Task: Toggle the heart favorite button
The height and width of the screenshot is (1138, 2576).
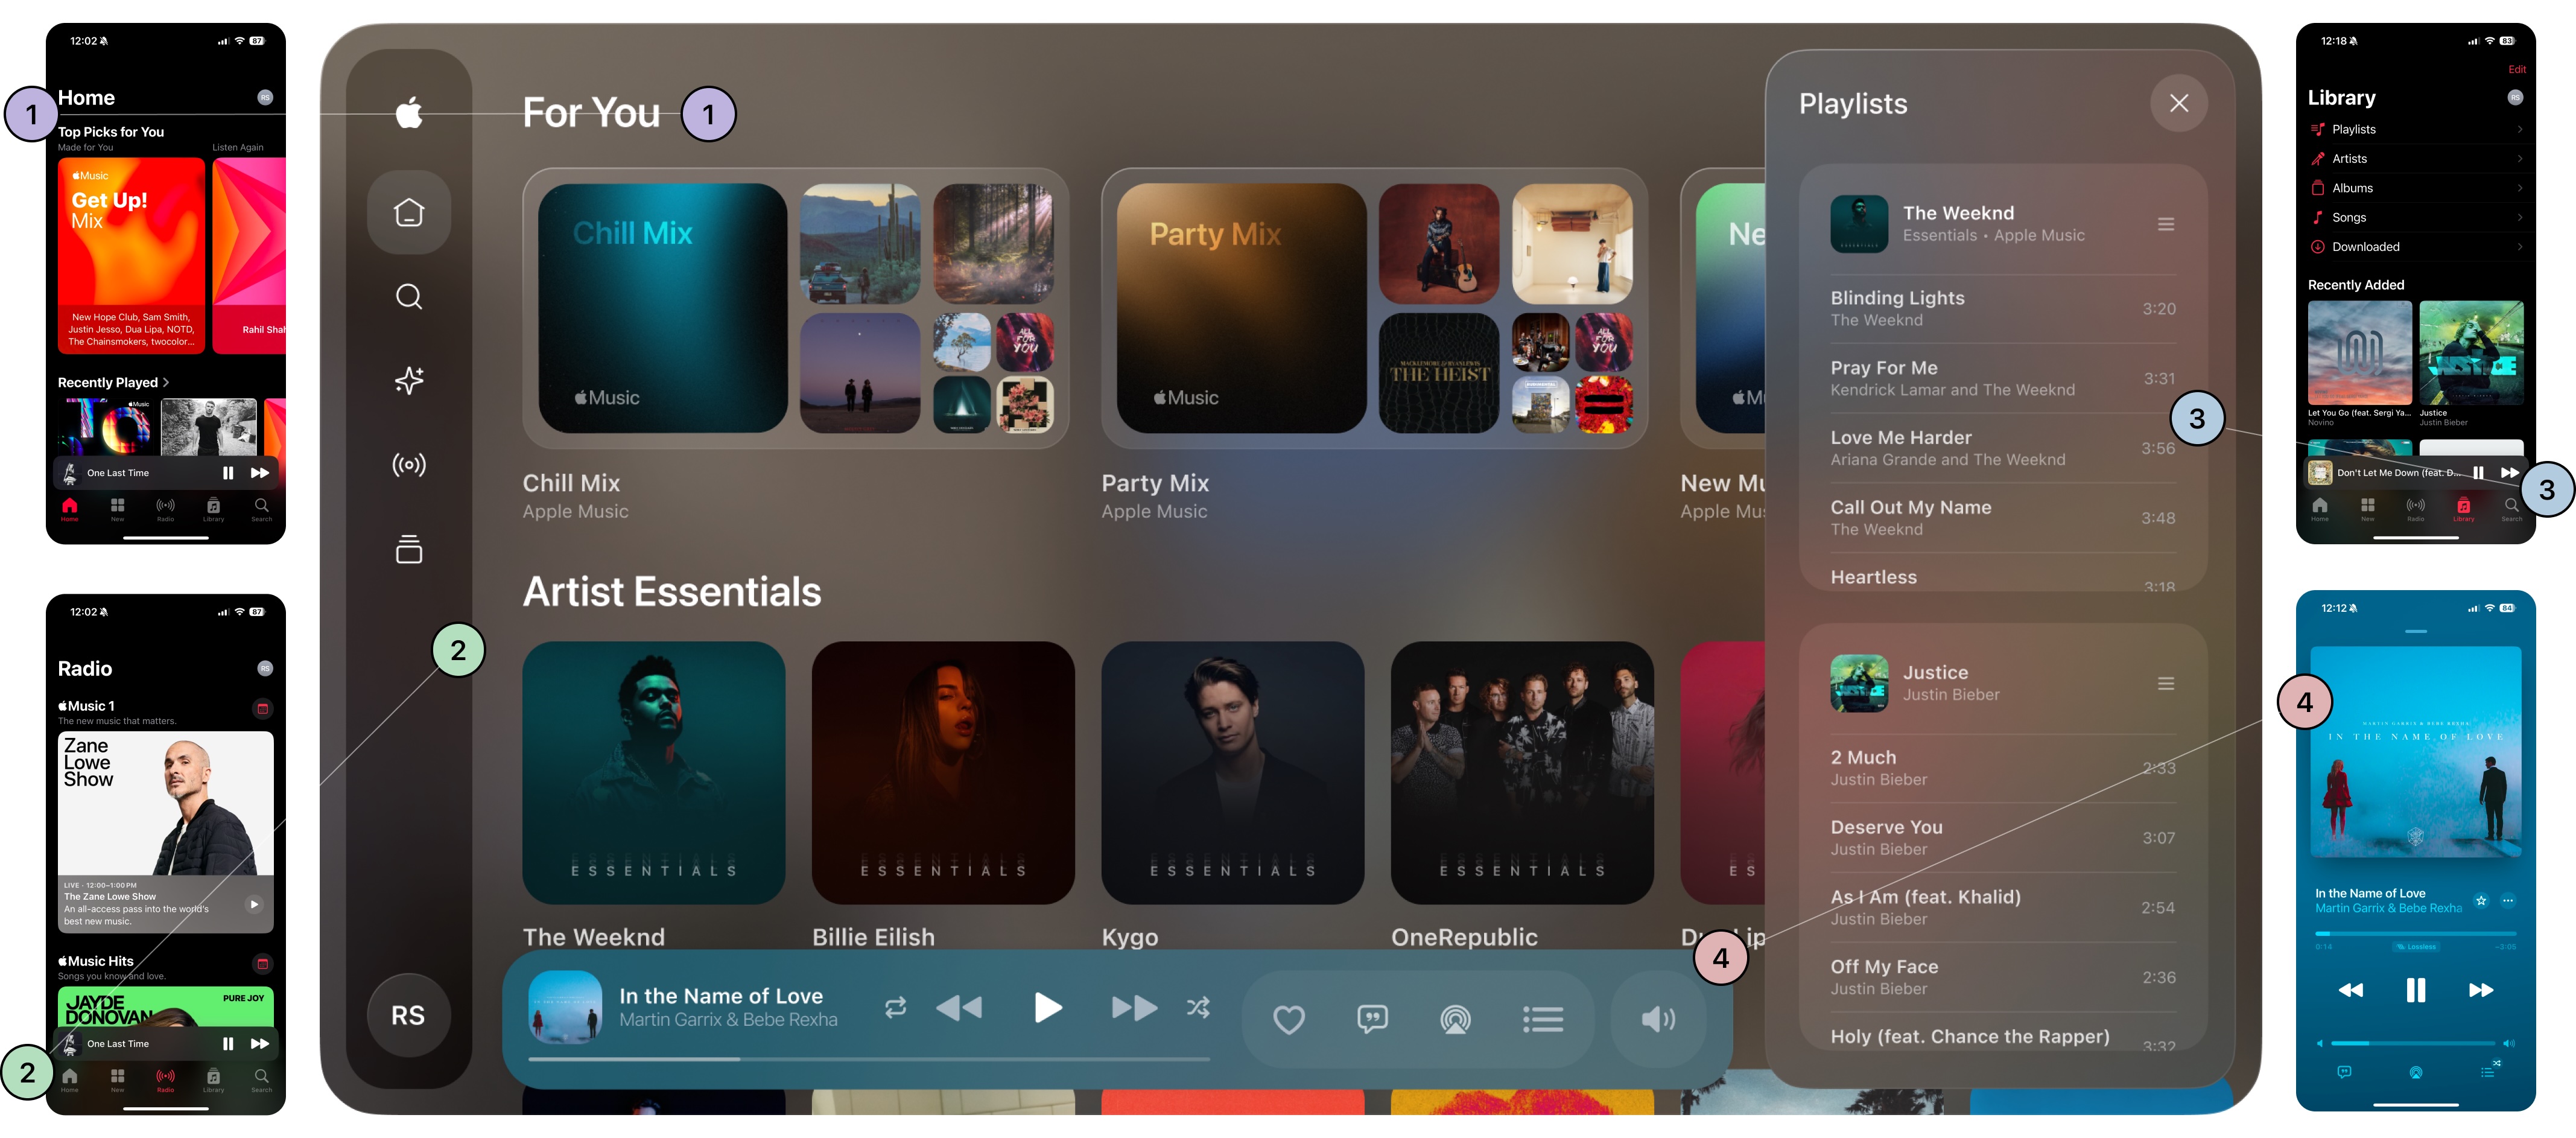Action: click(1288, 1019)
